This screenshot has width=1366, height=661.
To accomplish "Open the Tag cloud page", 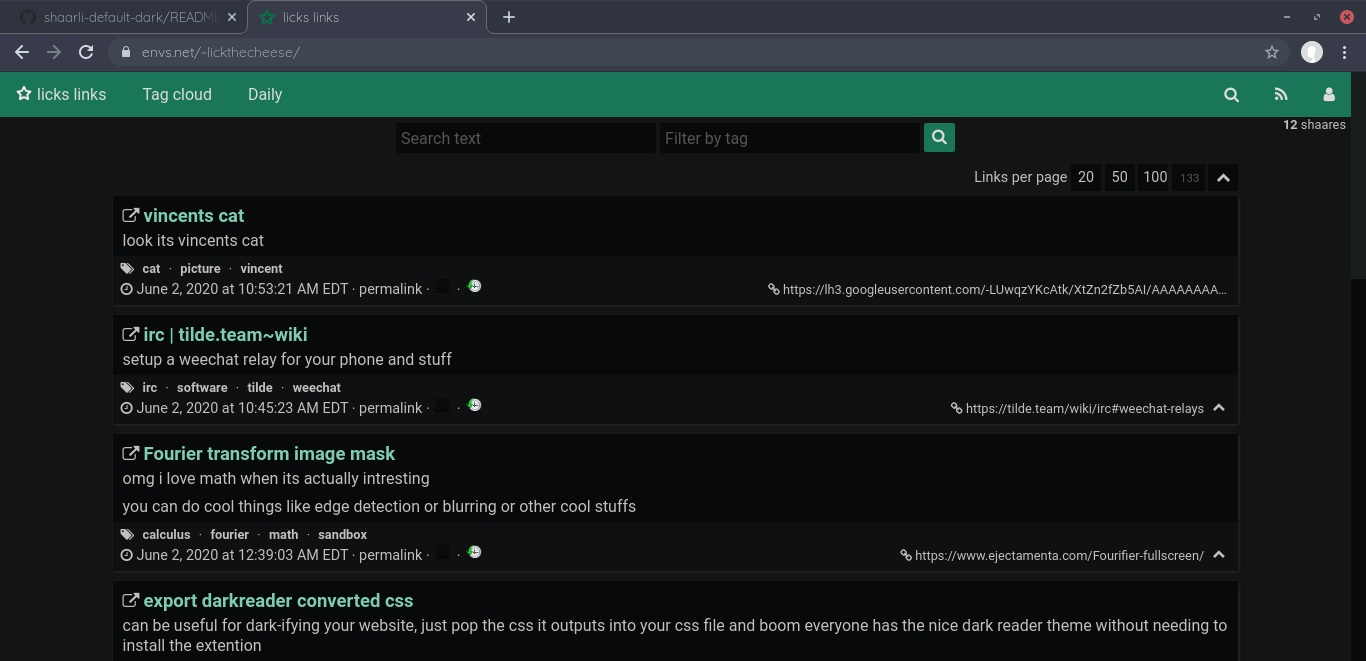I will [177, 95].
